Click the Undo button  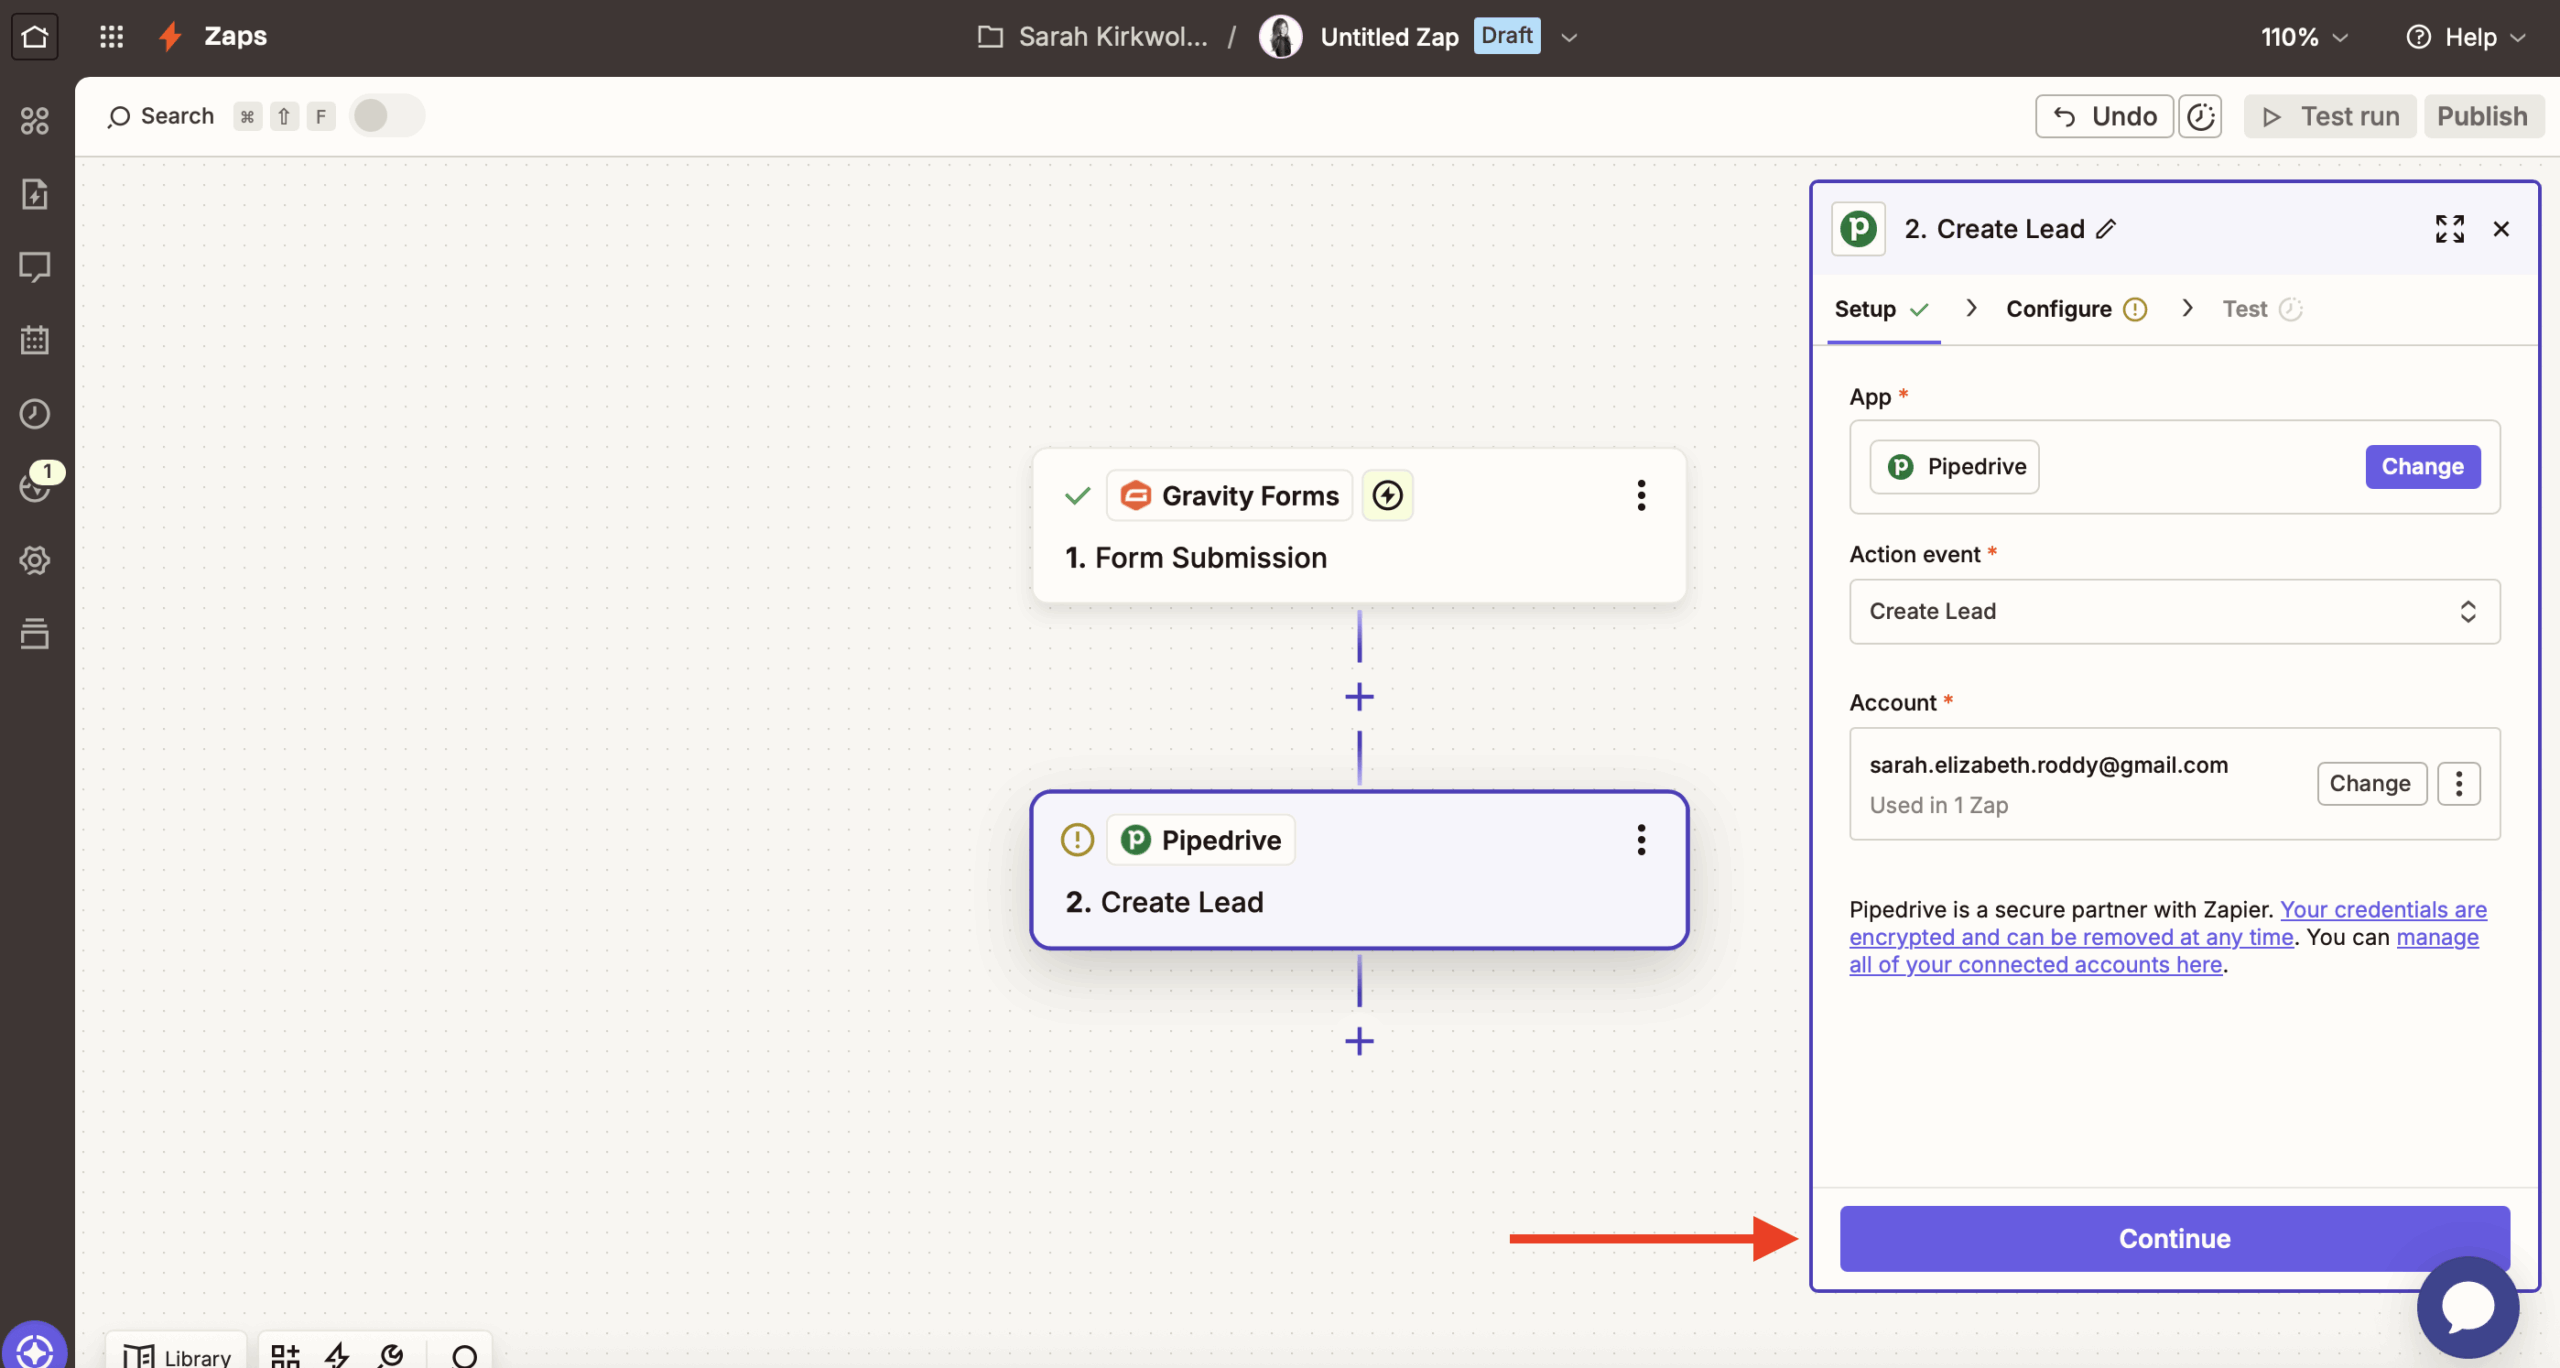pos(2104,116)
